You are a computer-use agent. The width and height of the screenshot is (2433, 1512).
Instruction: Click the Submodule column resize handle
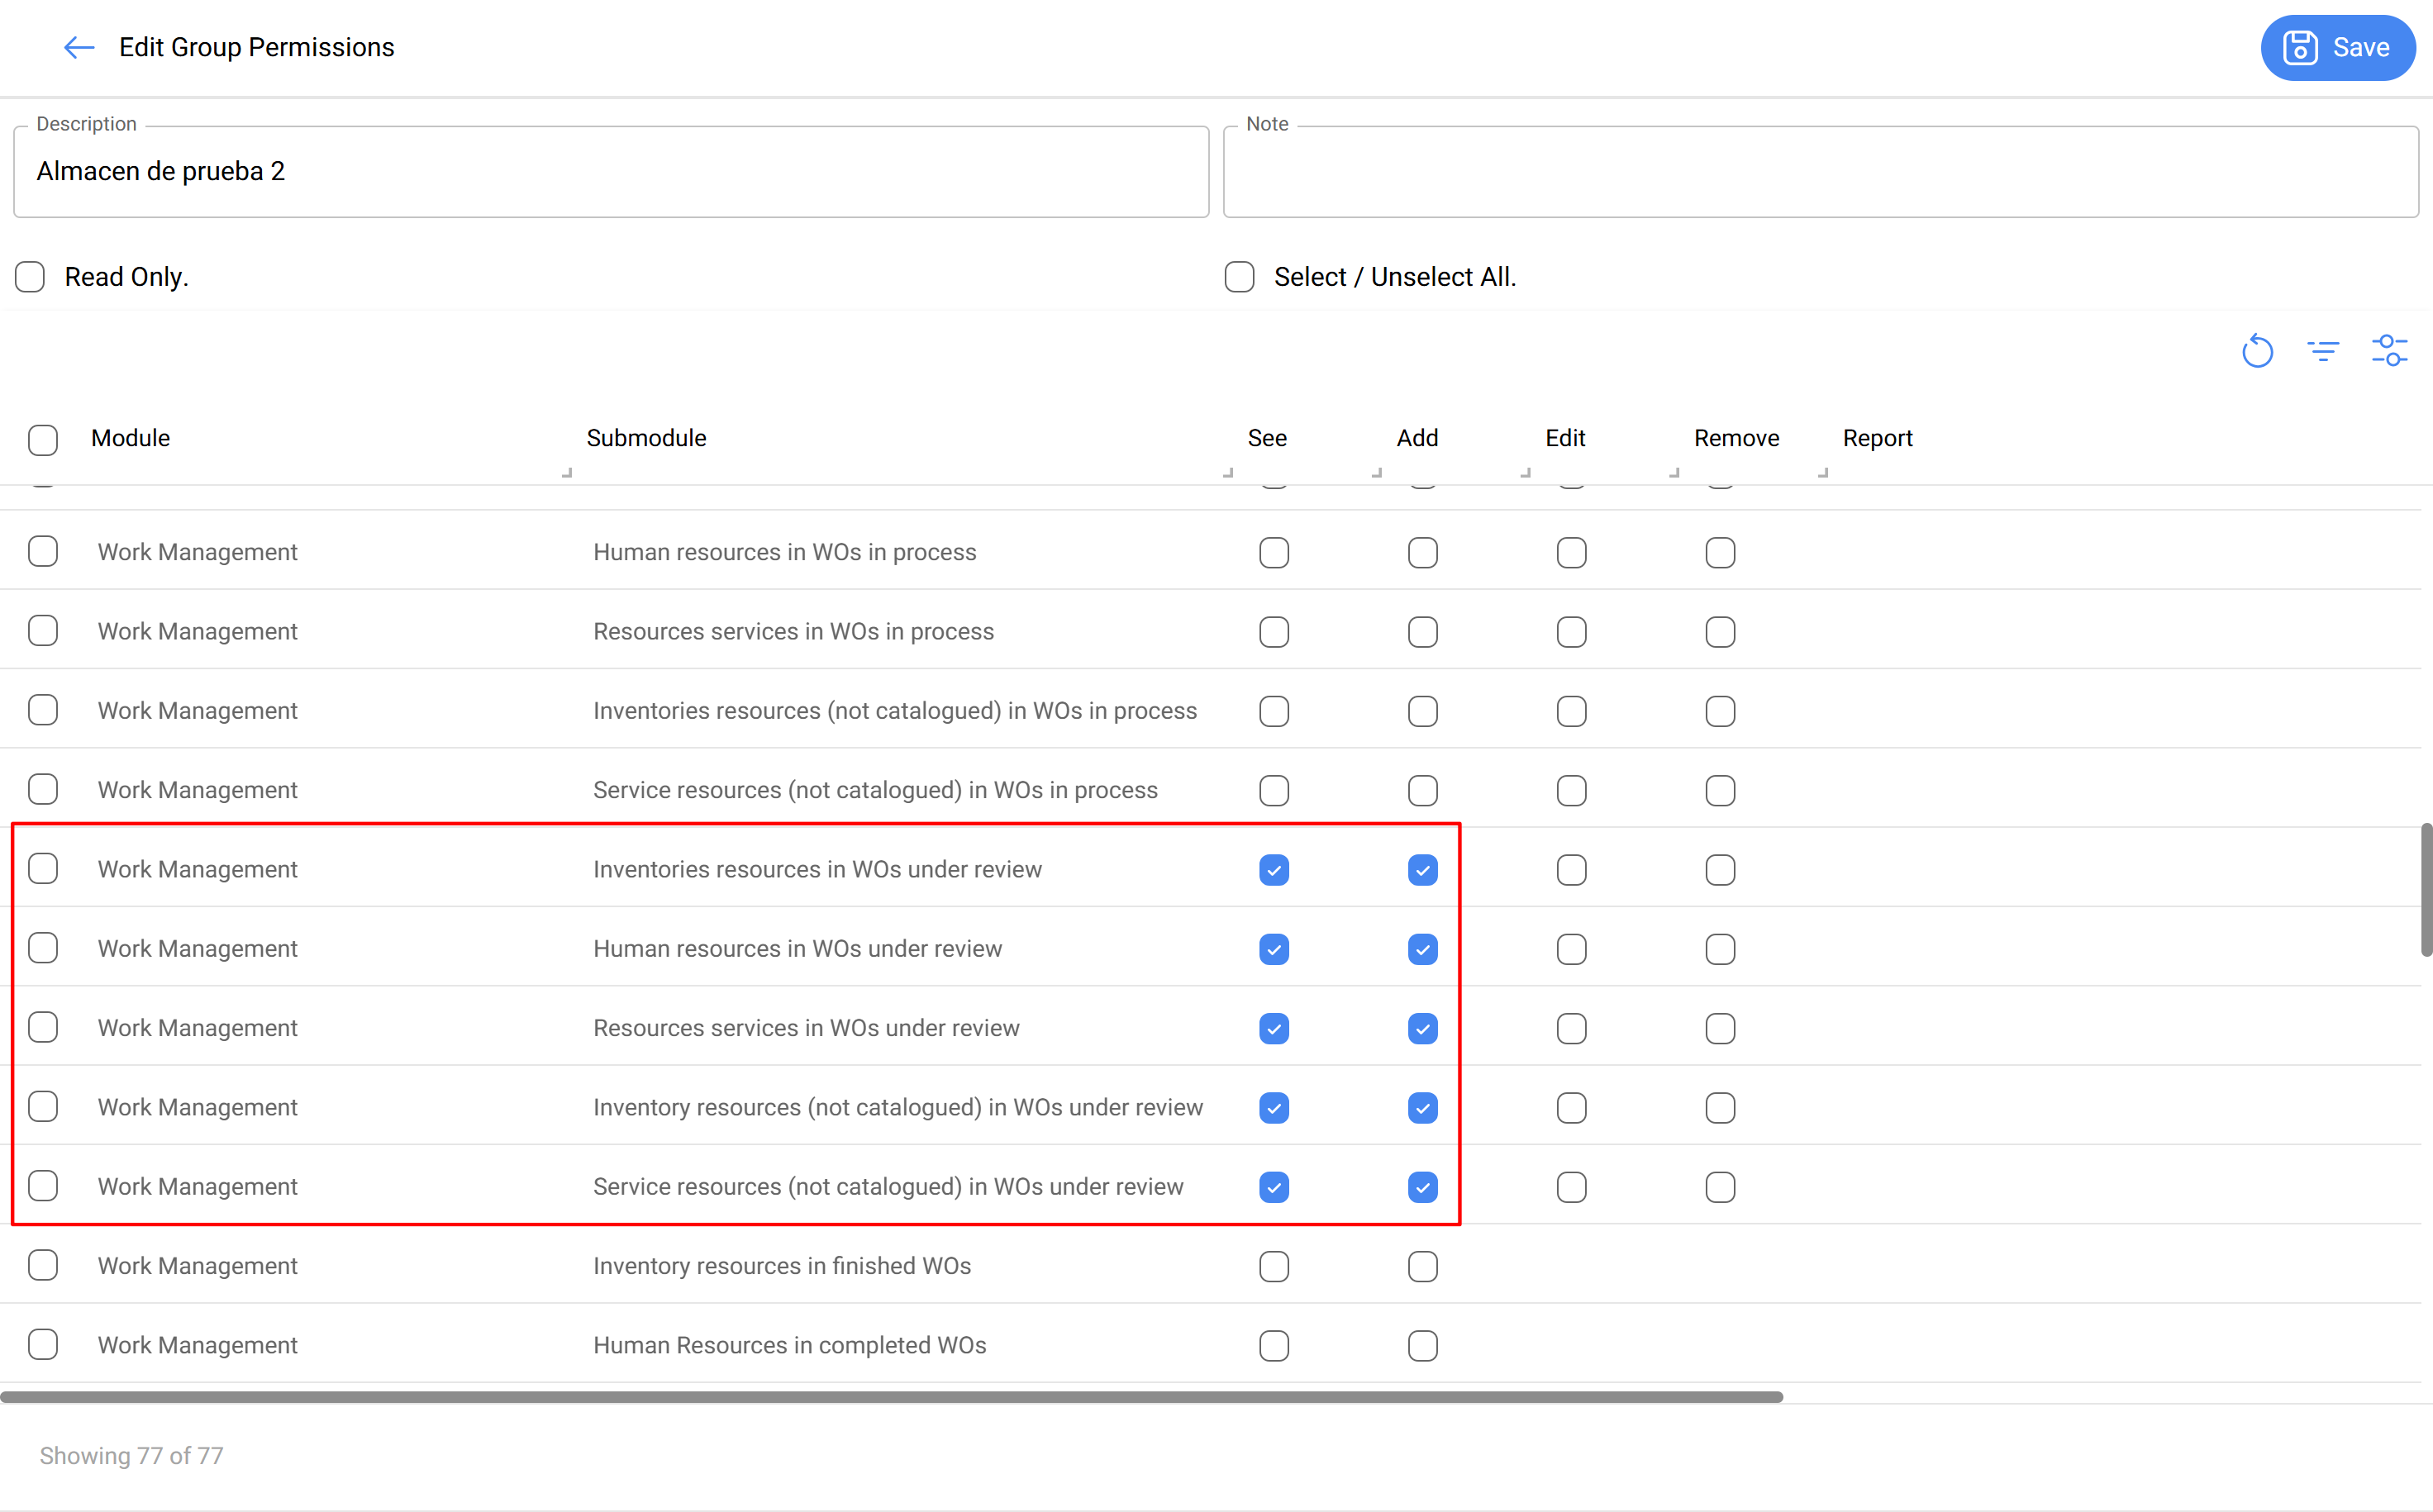coord(1228,472)
